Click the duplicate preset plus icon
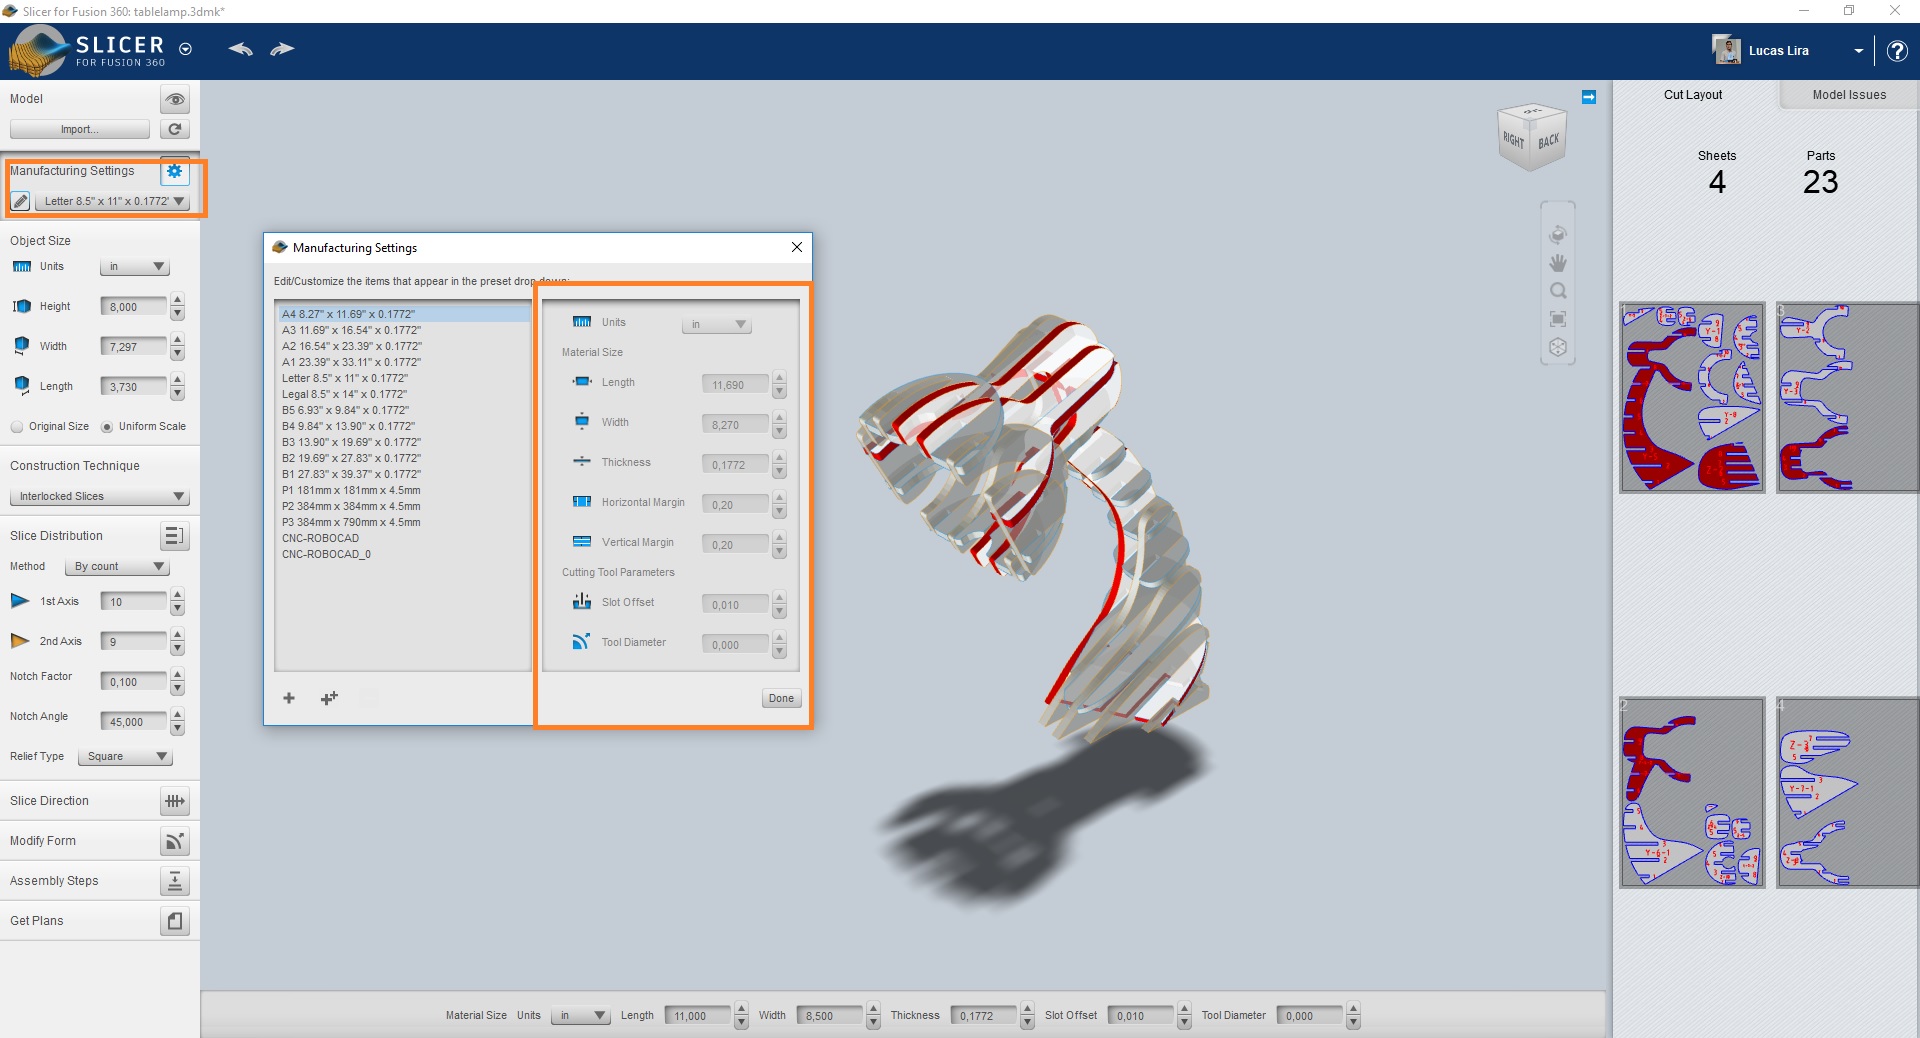 (x=329, y=698)
